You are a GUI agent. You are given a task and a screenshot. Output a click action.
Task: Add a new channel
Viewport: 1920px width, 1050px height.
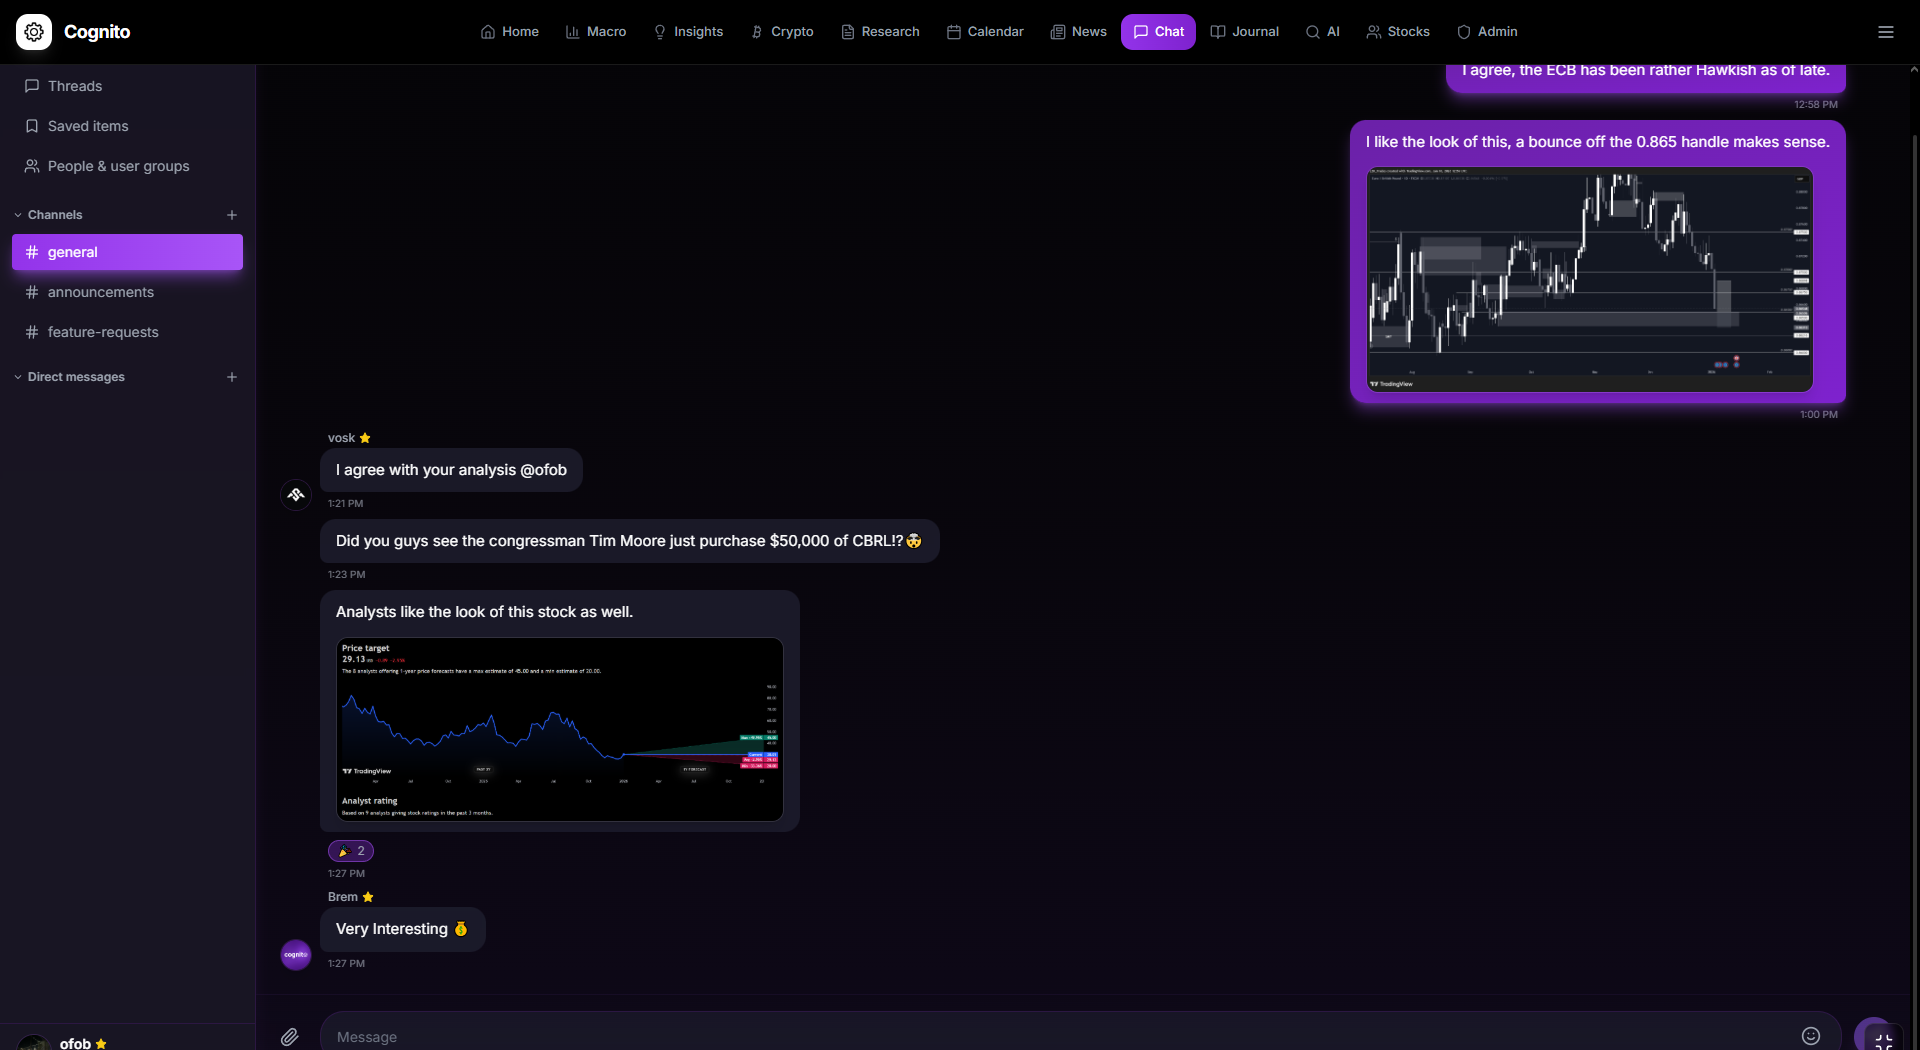click(232, 214)
